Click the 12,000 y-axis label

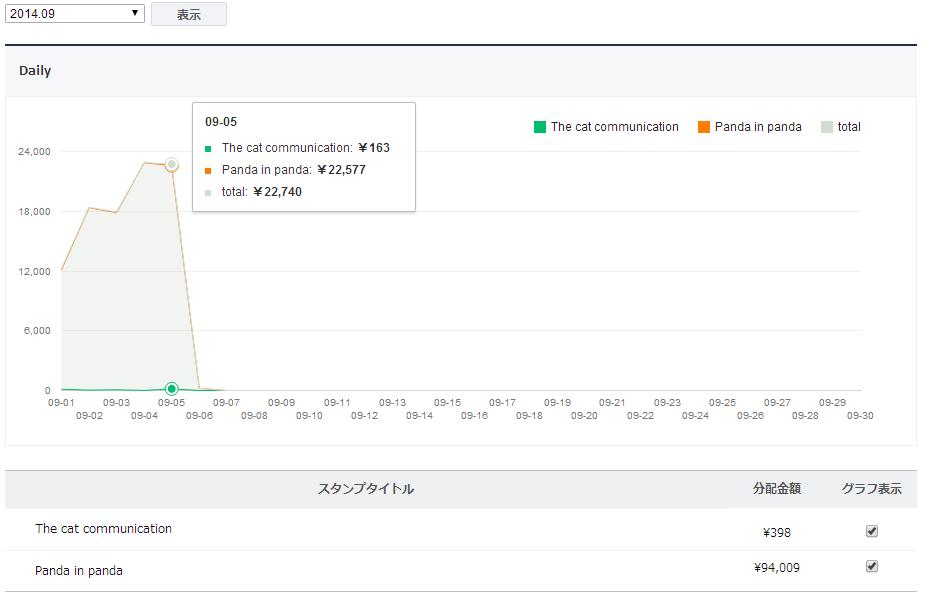coord(34,271)
